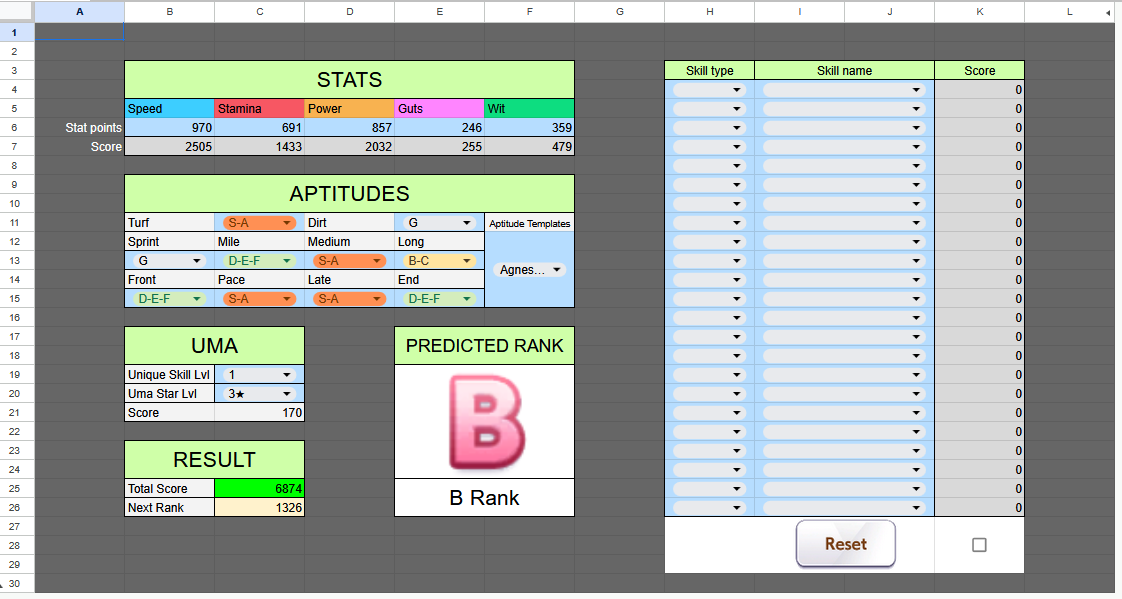The height and width of the screenshot is (599, 1122).
Task: Select the Guts stat points cell 246
Action: tap(439, 127)
